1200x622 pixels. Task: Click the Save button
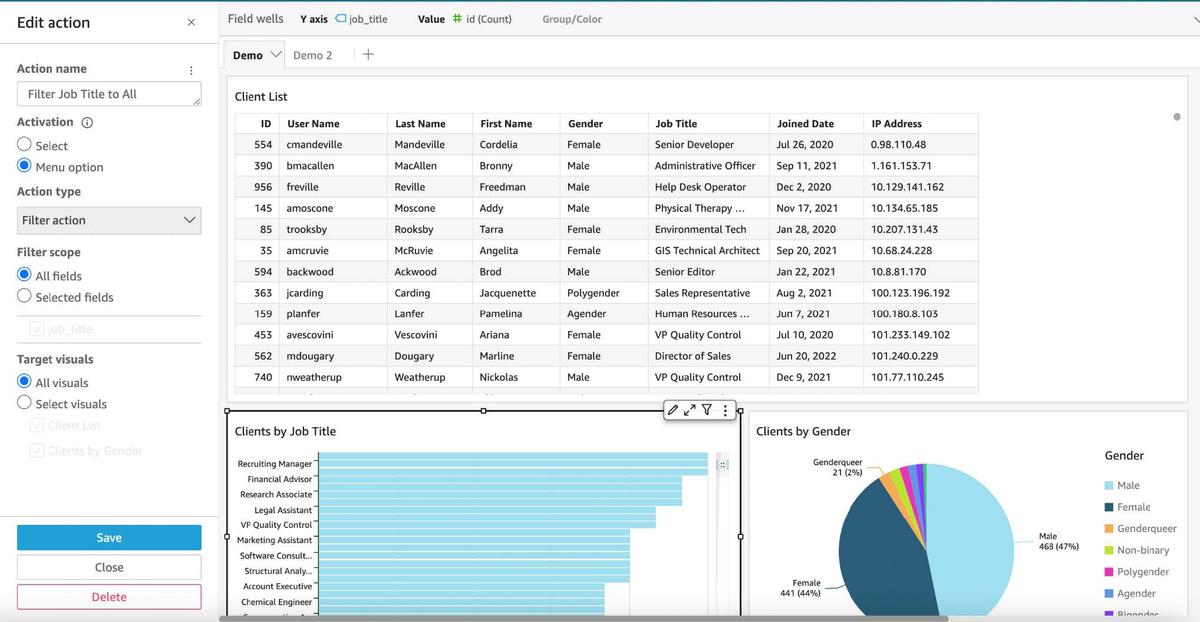tap(109, 537)
